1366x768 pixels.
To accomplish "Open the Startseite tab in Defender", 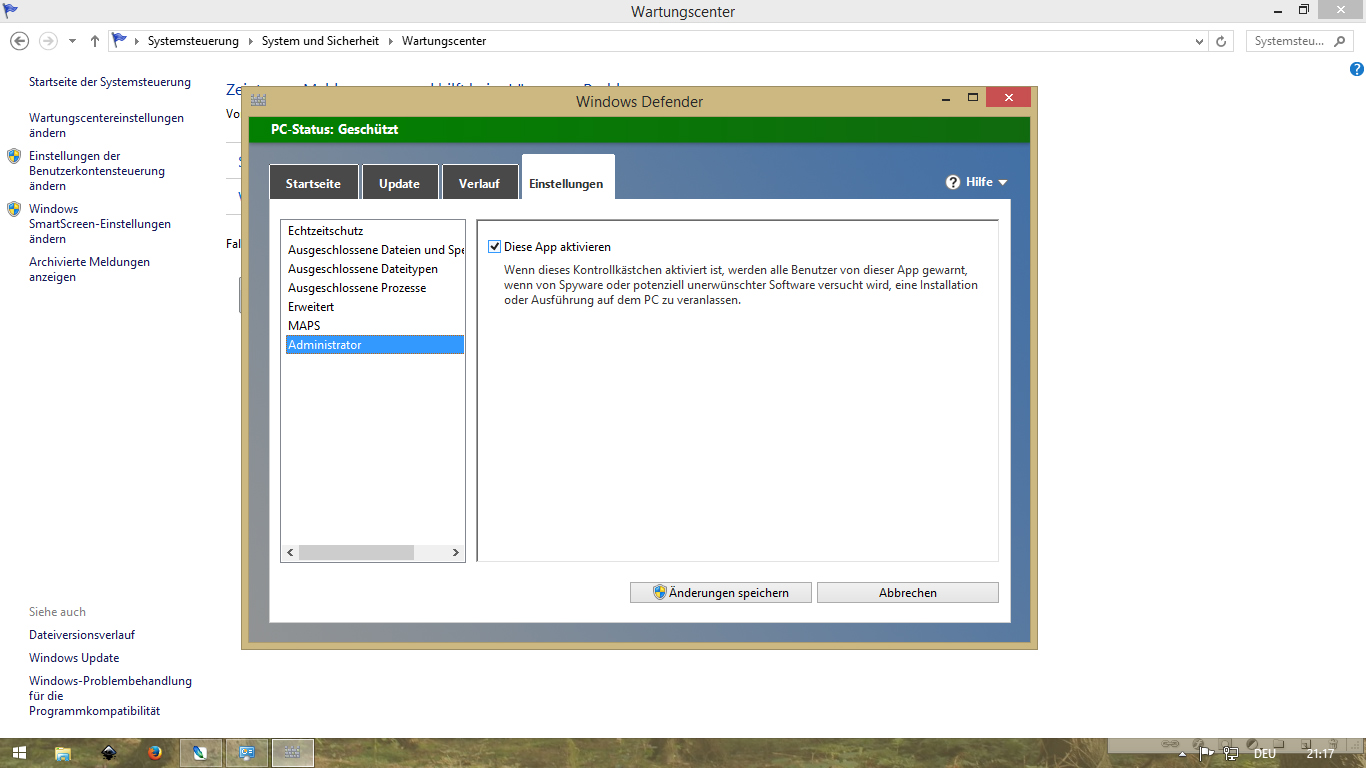I will [x=313, y=183].
